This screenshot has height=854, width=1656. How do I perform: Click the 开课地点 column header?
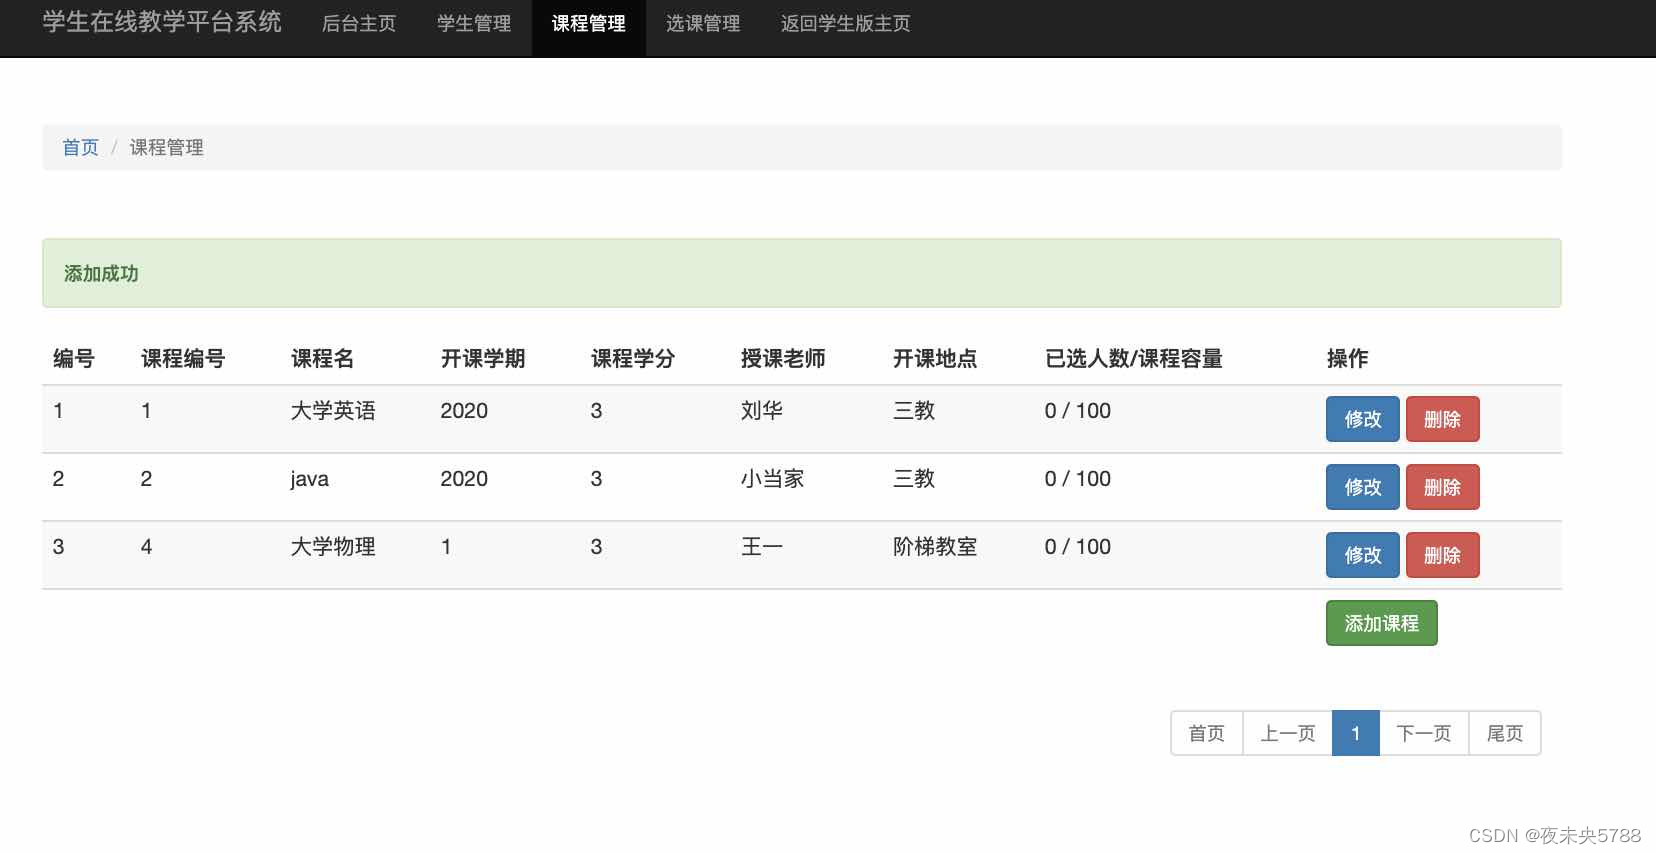point(935,358)
